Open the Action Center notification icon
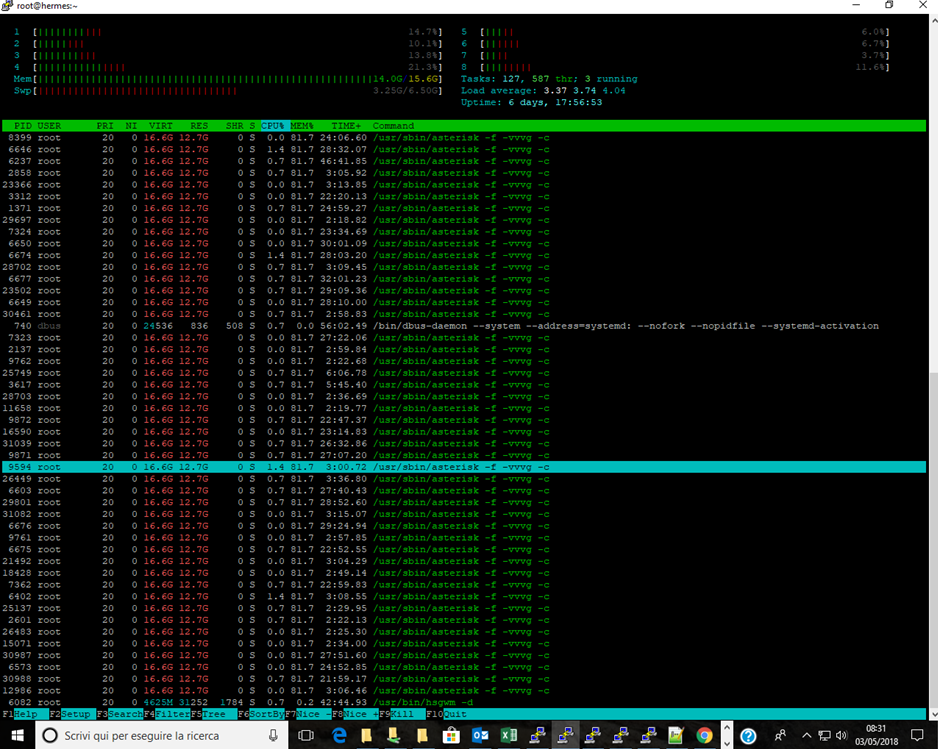 pyautogui.click(x=917, y=735)
